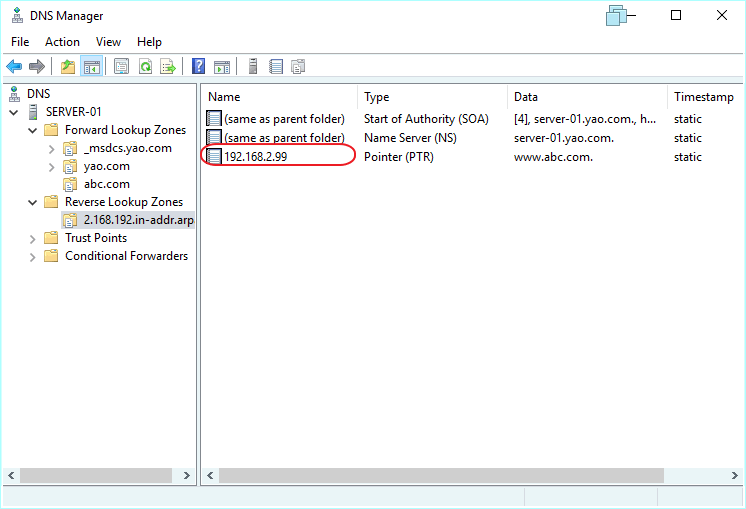Expand the yao.com zone

51,167
